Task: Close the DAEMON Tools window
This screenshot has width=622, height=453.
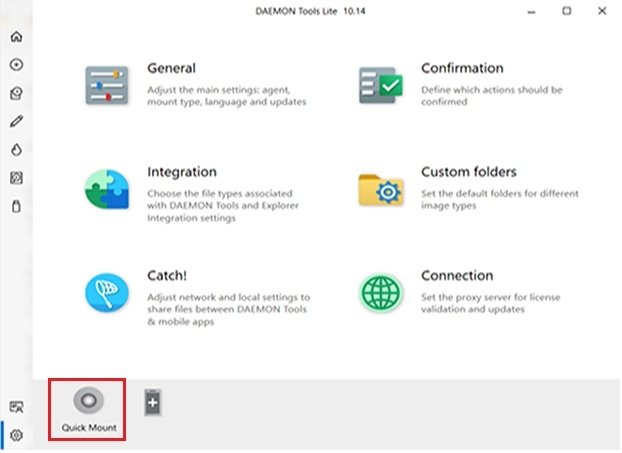Action: [602, 11]
